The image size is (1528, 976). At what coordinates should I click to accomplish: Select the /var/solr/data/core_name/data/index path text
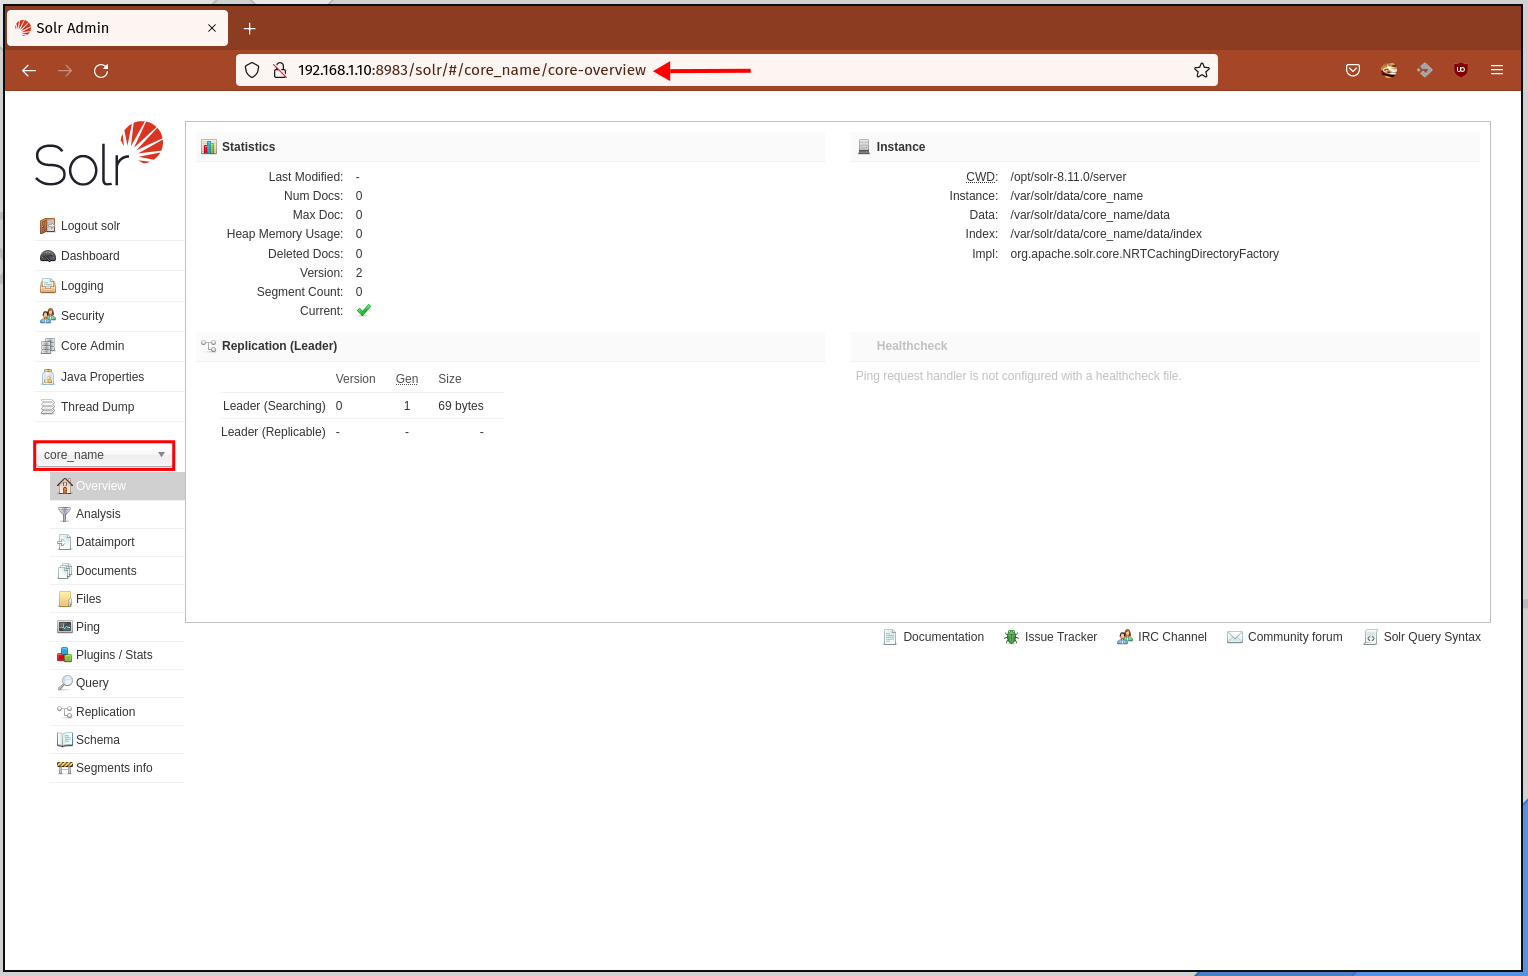(1106, 234)
